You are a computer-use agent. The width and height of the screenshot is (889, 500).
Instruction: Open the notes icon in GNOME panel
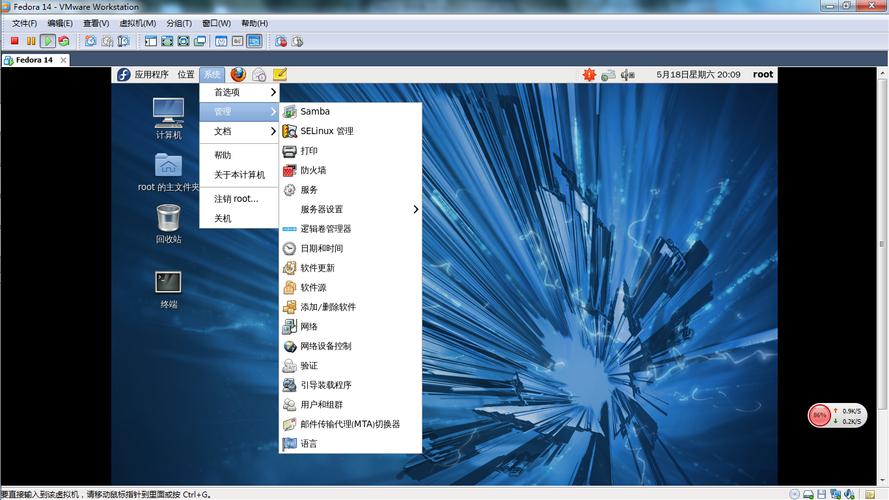pyautogui.click(x=280, y=74)
